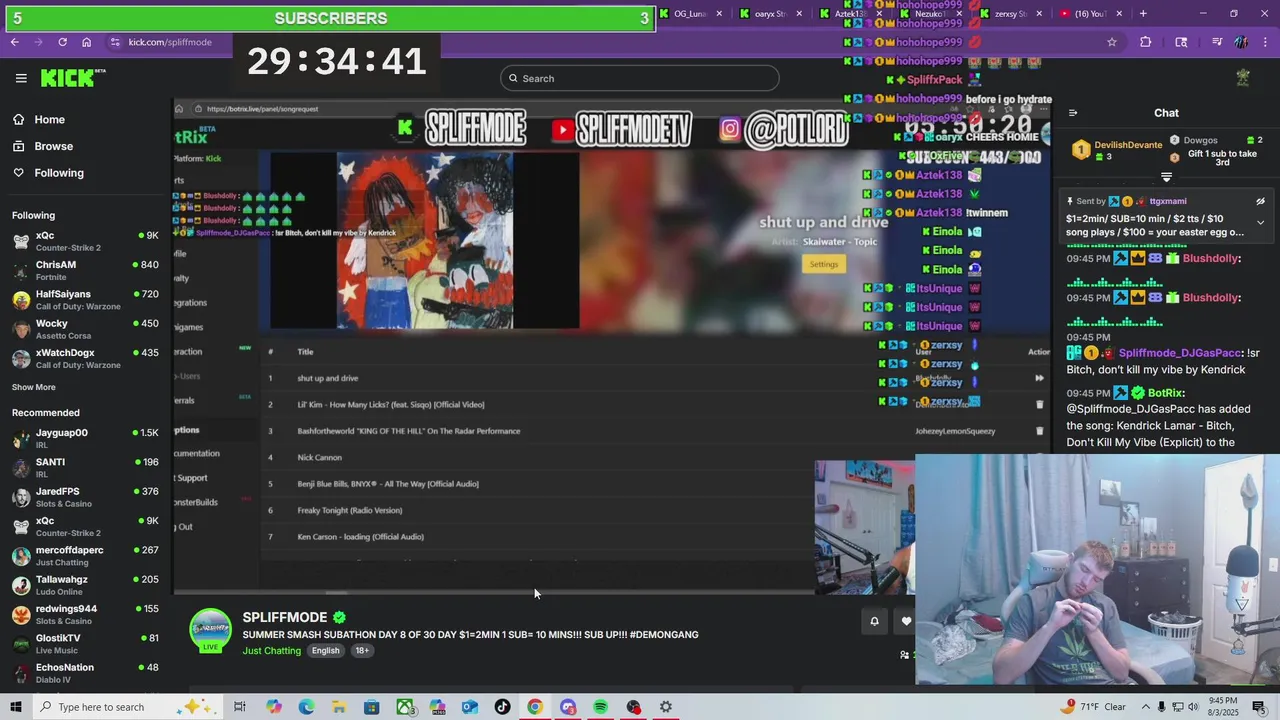Click Show More under Following
This screenshot has height=720, width=1280.
pyautogui.click(x=34, y=387)
